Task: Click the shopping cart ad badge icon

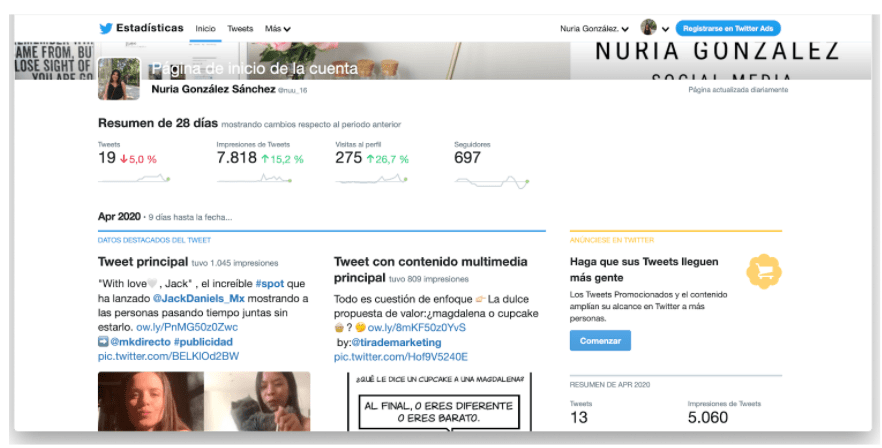Action: click(x=764, y=272)
